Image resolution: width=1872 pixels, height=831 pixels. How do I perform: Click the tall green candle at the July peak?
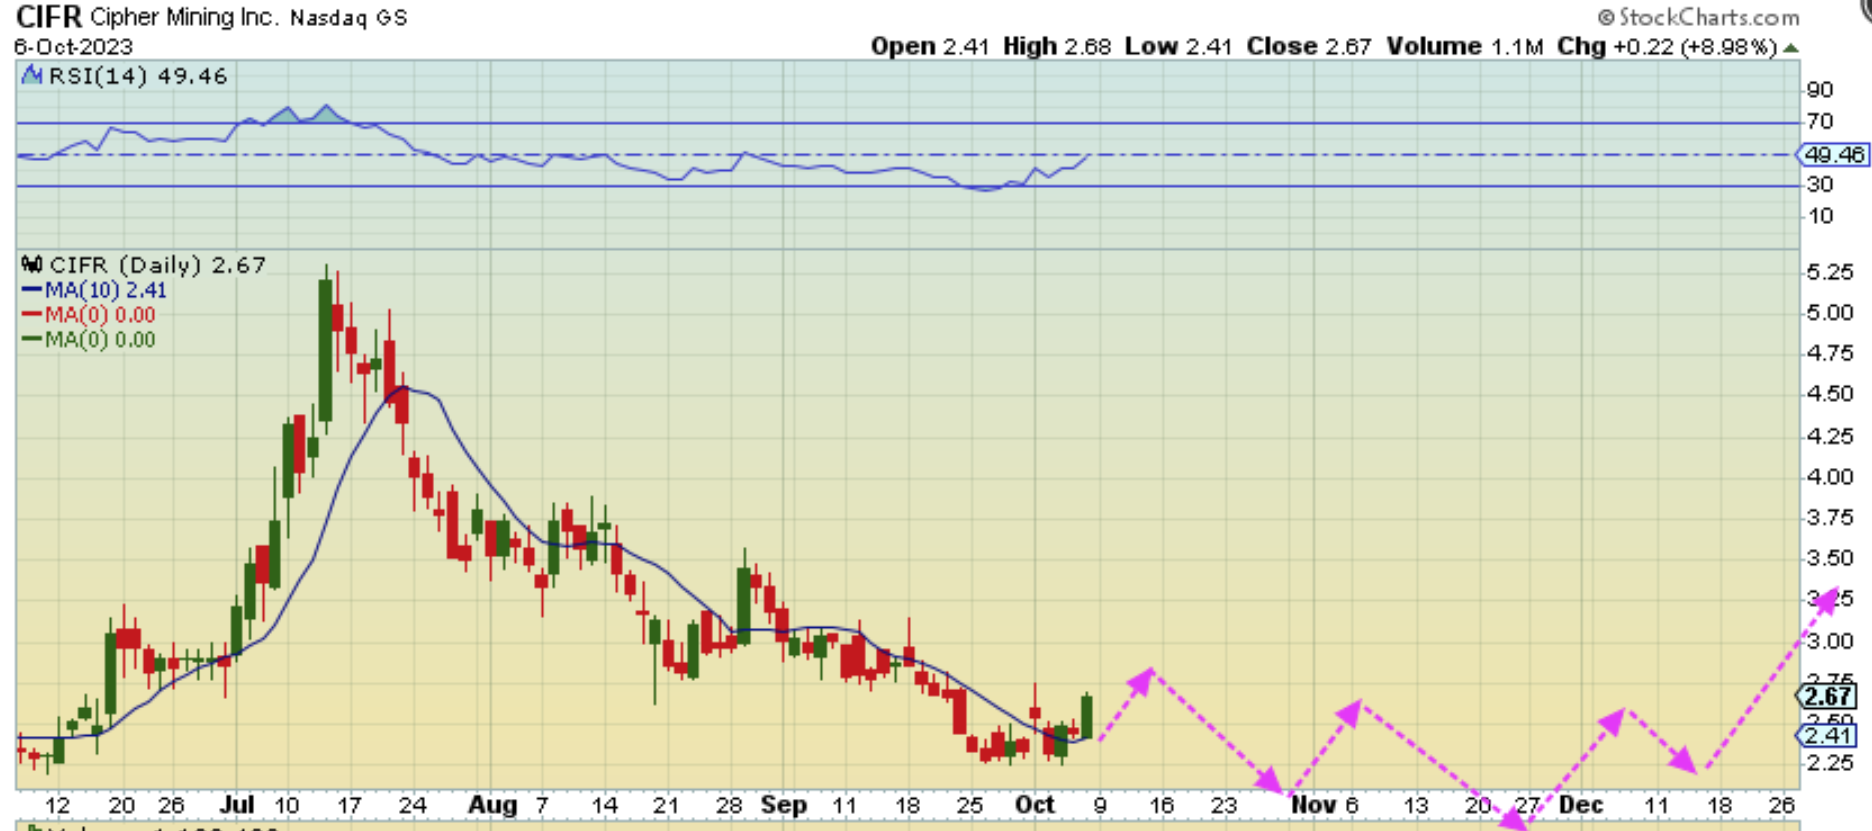pyautogui.click(x=325, y=350)
